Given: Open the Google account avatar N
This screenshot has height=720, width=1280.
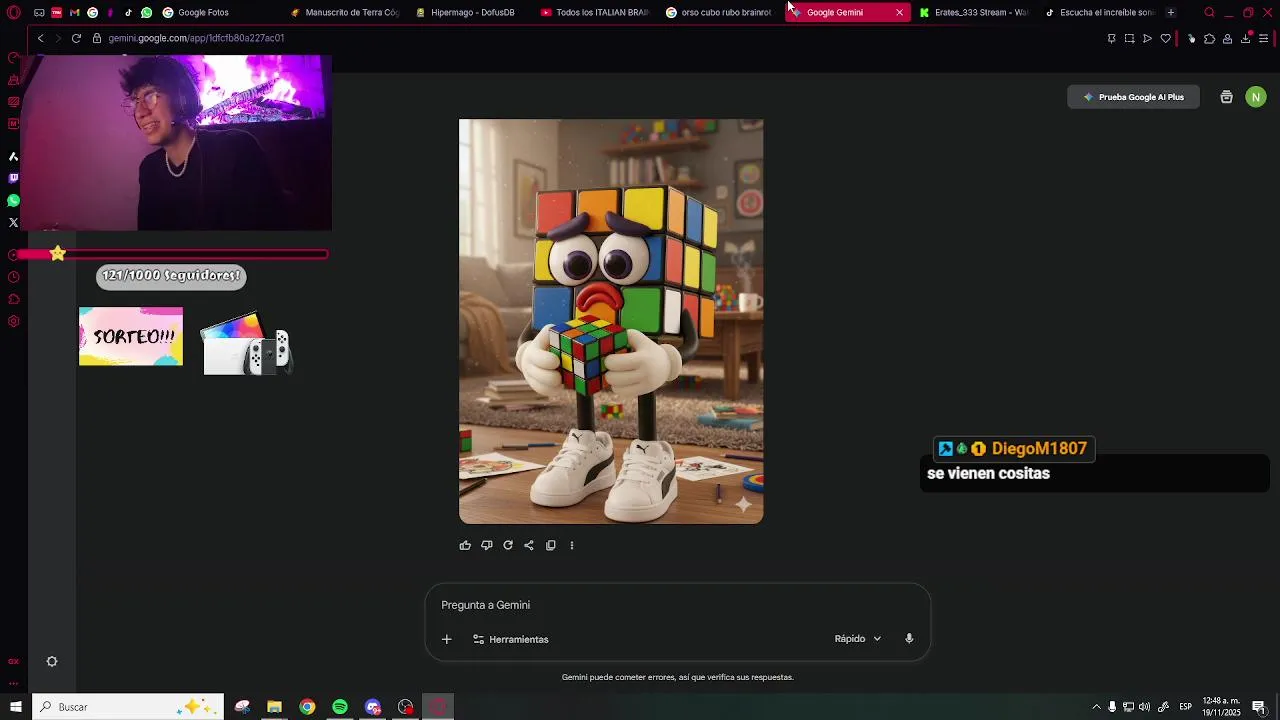Looking at the screenshot, I should 1256,97.
